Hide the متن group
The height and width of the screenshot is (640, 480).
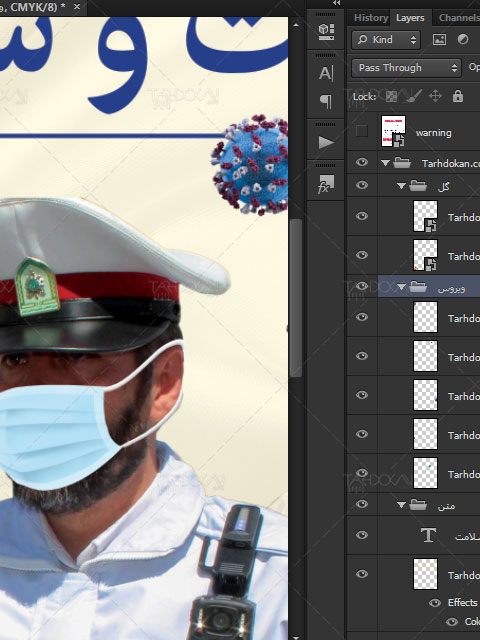click(362, 504)
